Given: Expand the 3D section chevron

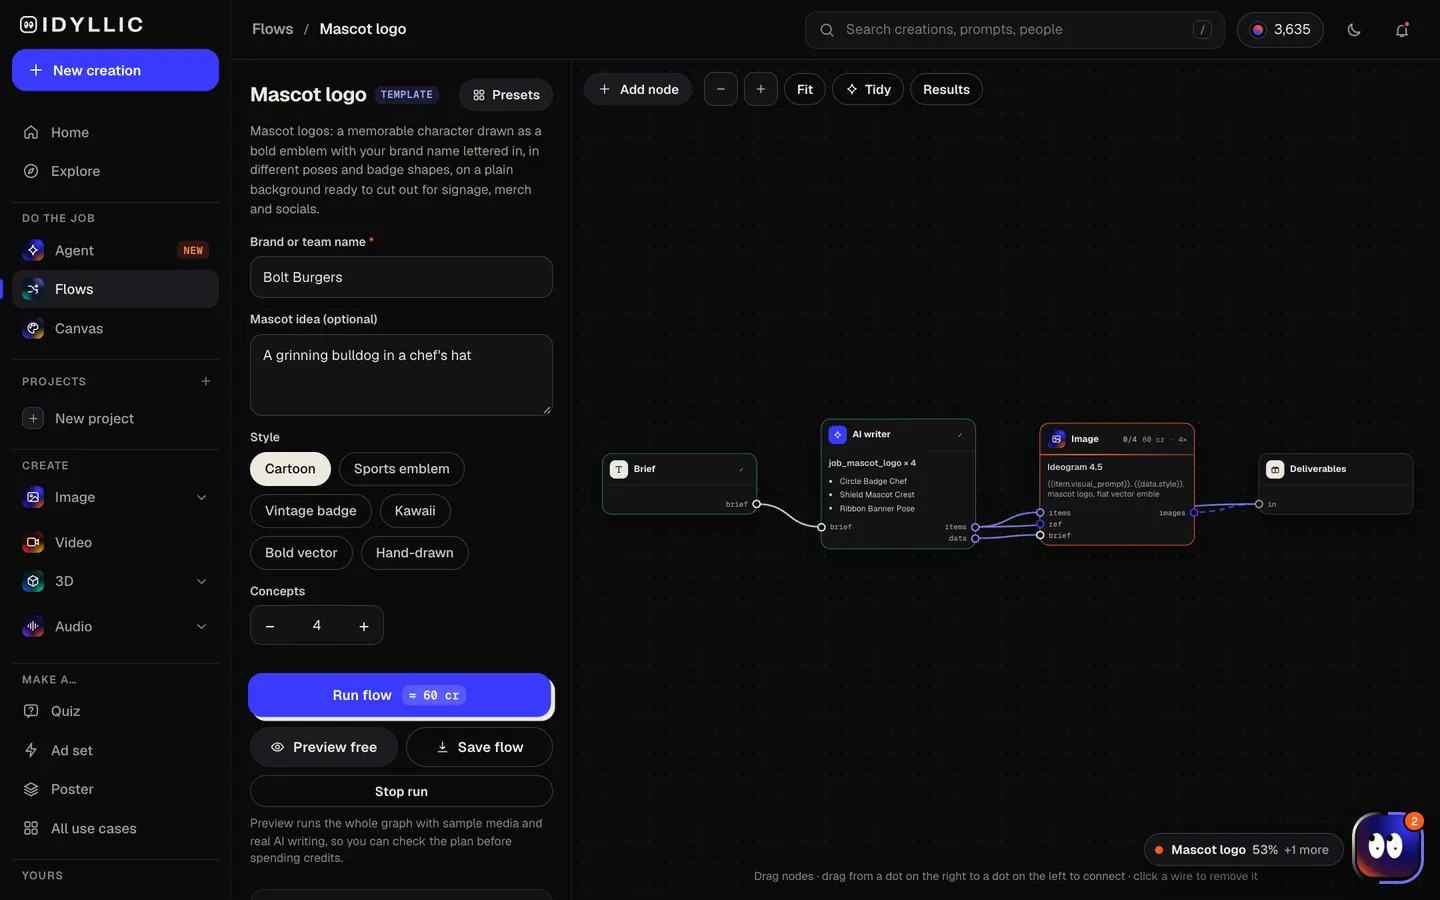Looking at the screenshot, I should click(202, 582).
